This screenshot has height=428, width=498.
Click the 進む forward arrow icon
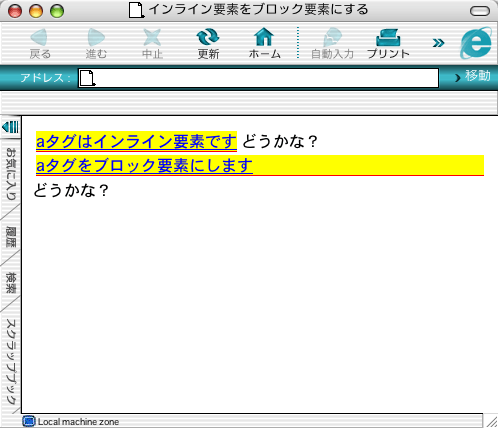(96, 37)
